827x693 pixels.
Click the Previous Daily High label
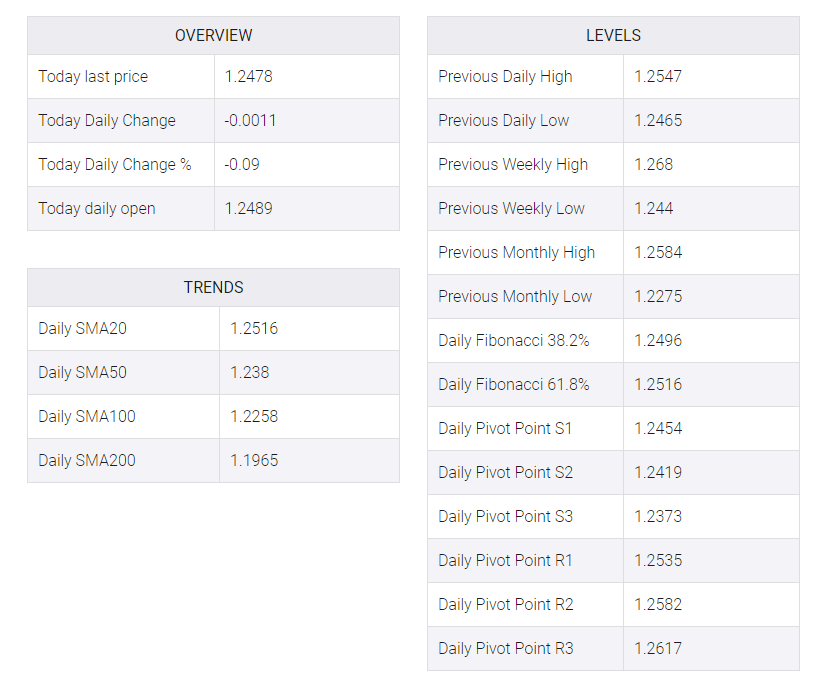[505, 76]
